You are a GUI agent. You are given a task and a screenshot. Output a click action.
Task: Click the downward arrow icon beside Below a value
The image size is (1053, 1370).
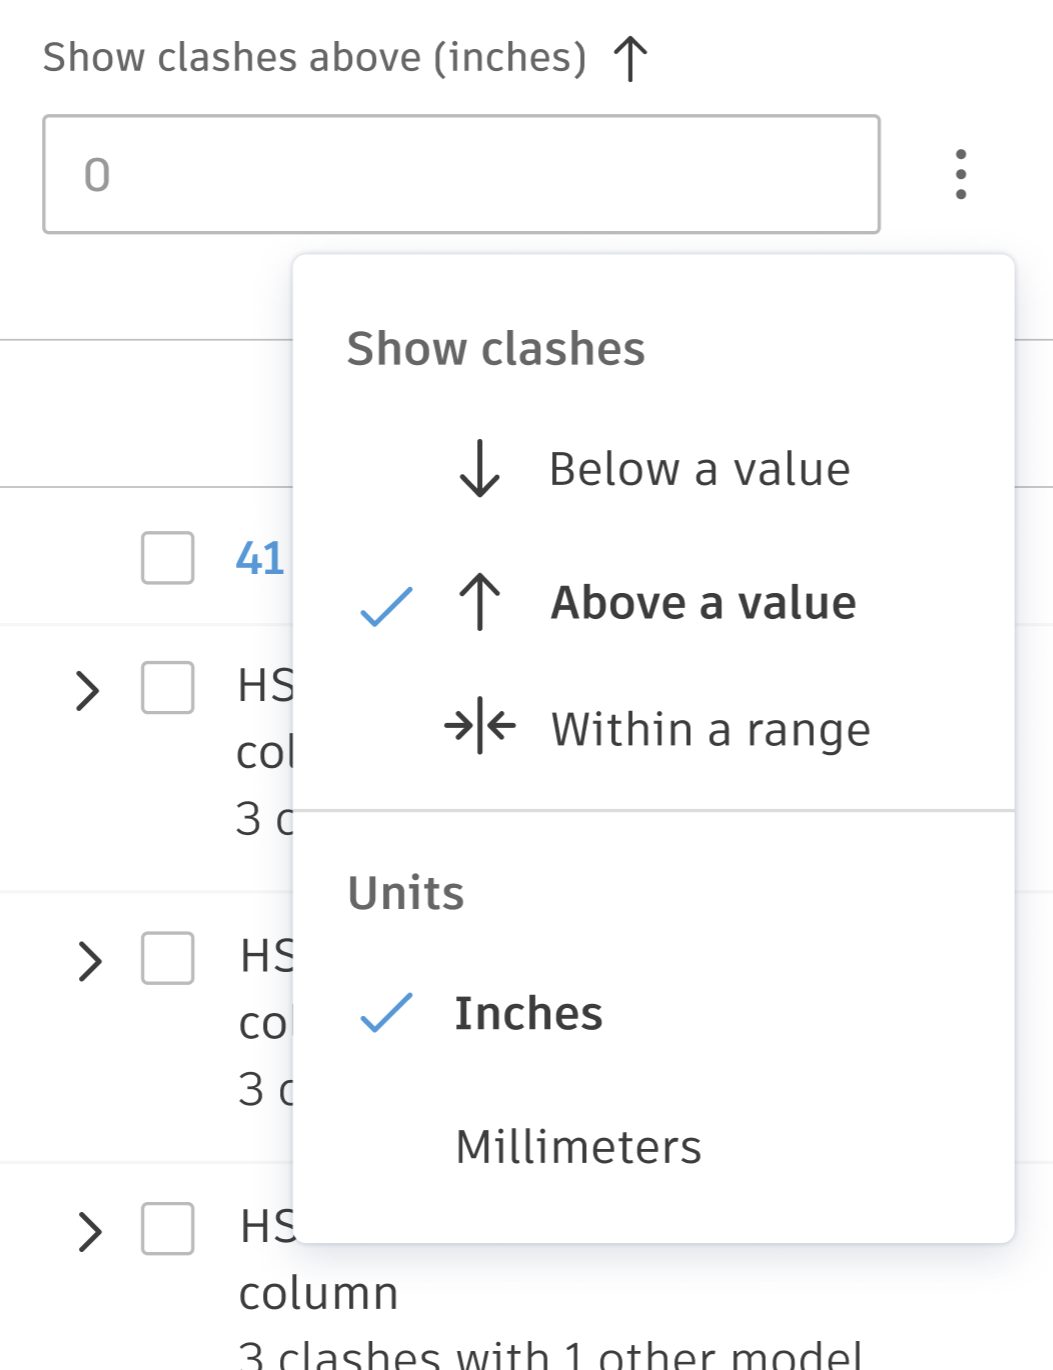click(478, 468)
